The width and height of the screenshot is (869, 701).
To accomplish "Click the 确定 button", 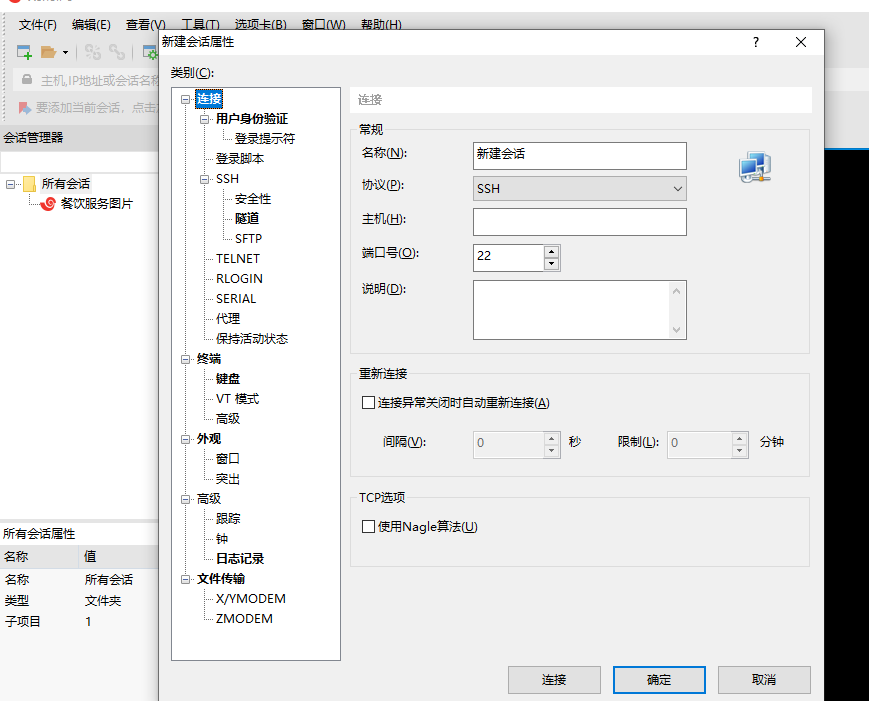I will 659,680.
